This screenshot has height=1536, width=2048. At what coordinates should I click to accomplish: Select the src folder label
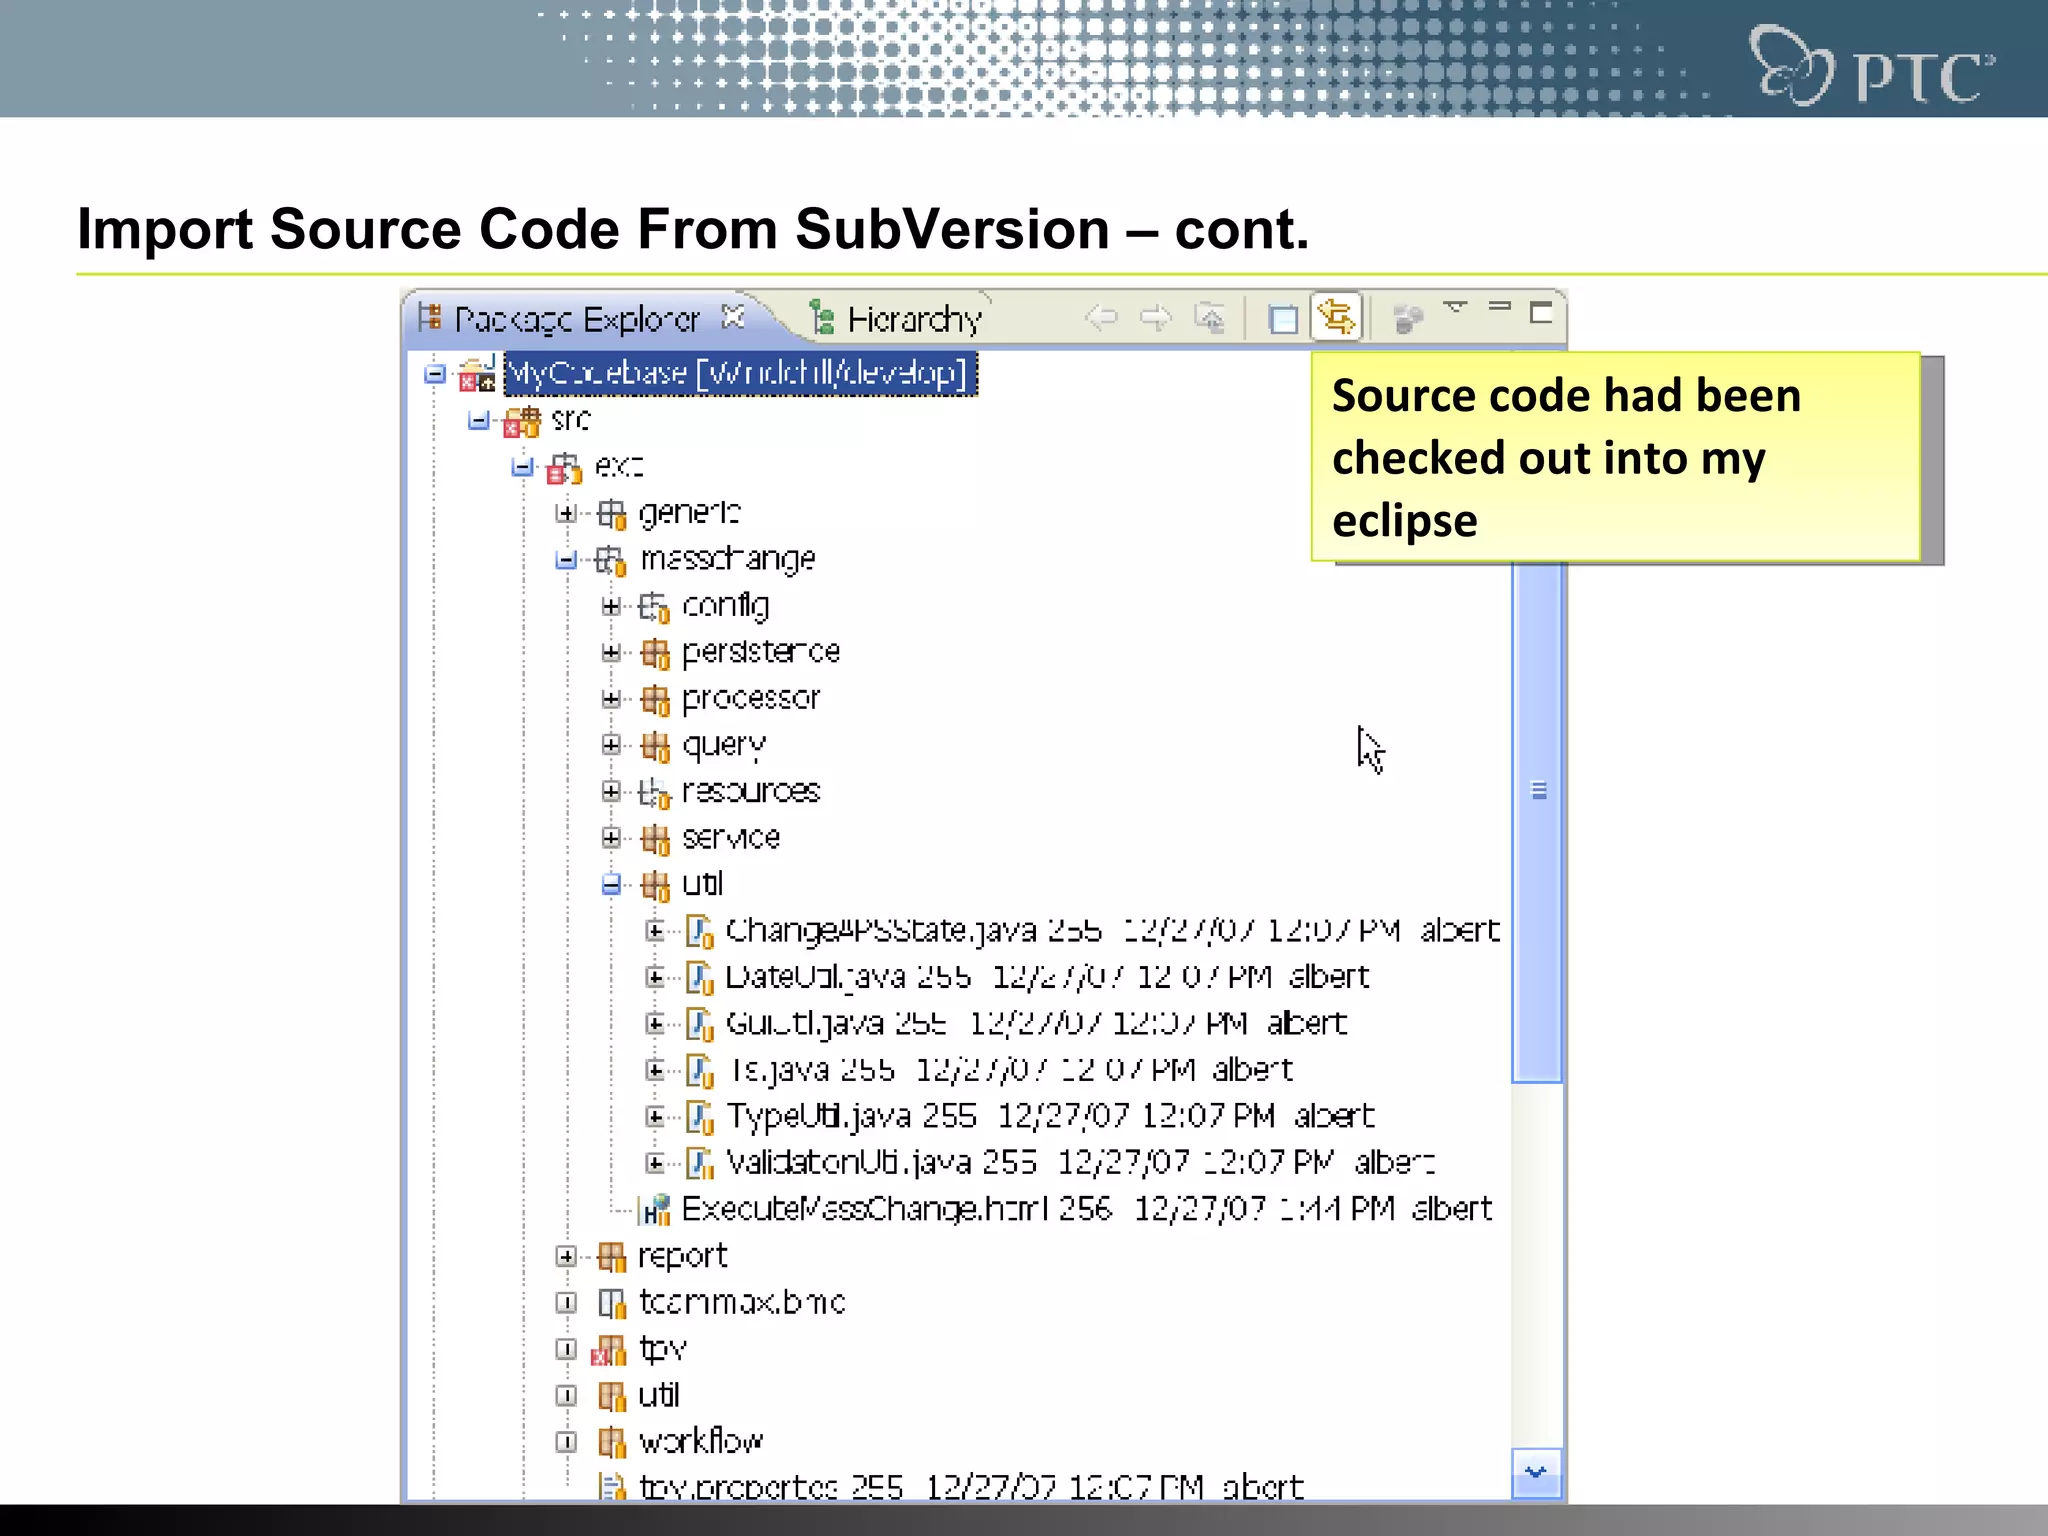(571, 420)
